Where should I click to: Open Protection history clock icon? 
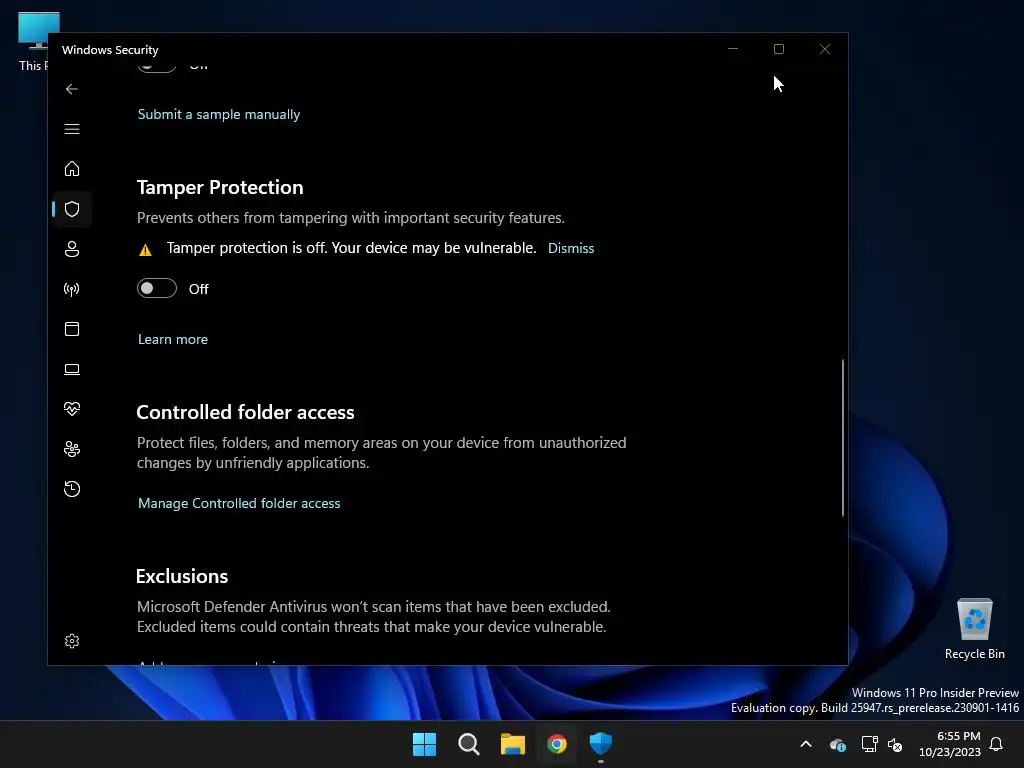(x=72, y=489)
